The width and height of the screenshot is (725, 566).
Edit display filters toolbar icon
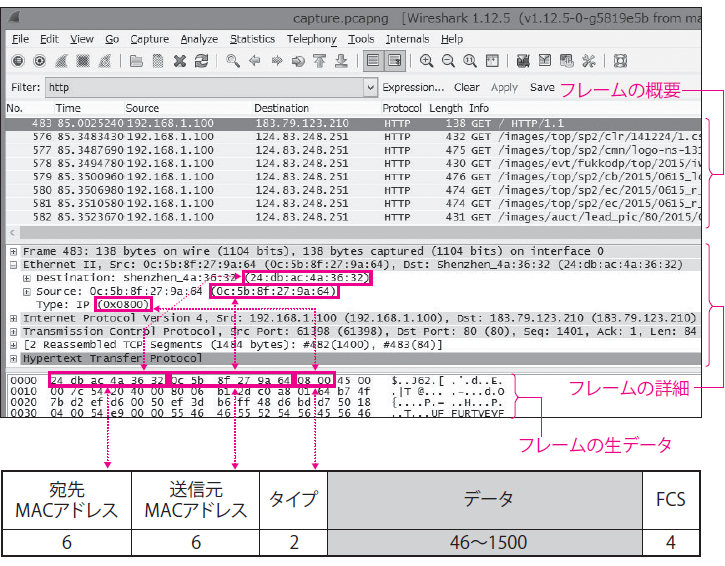tap(545, 61)
